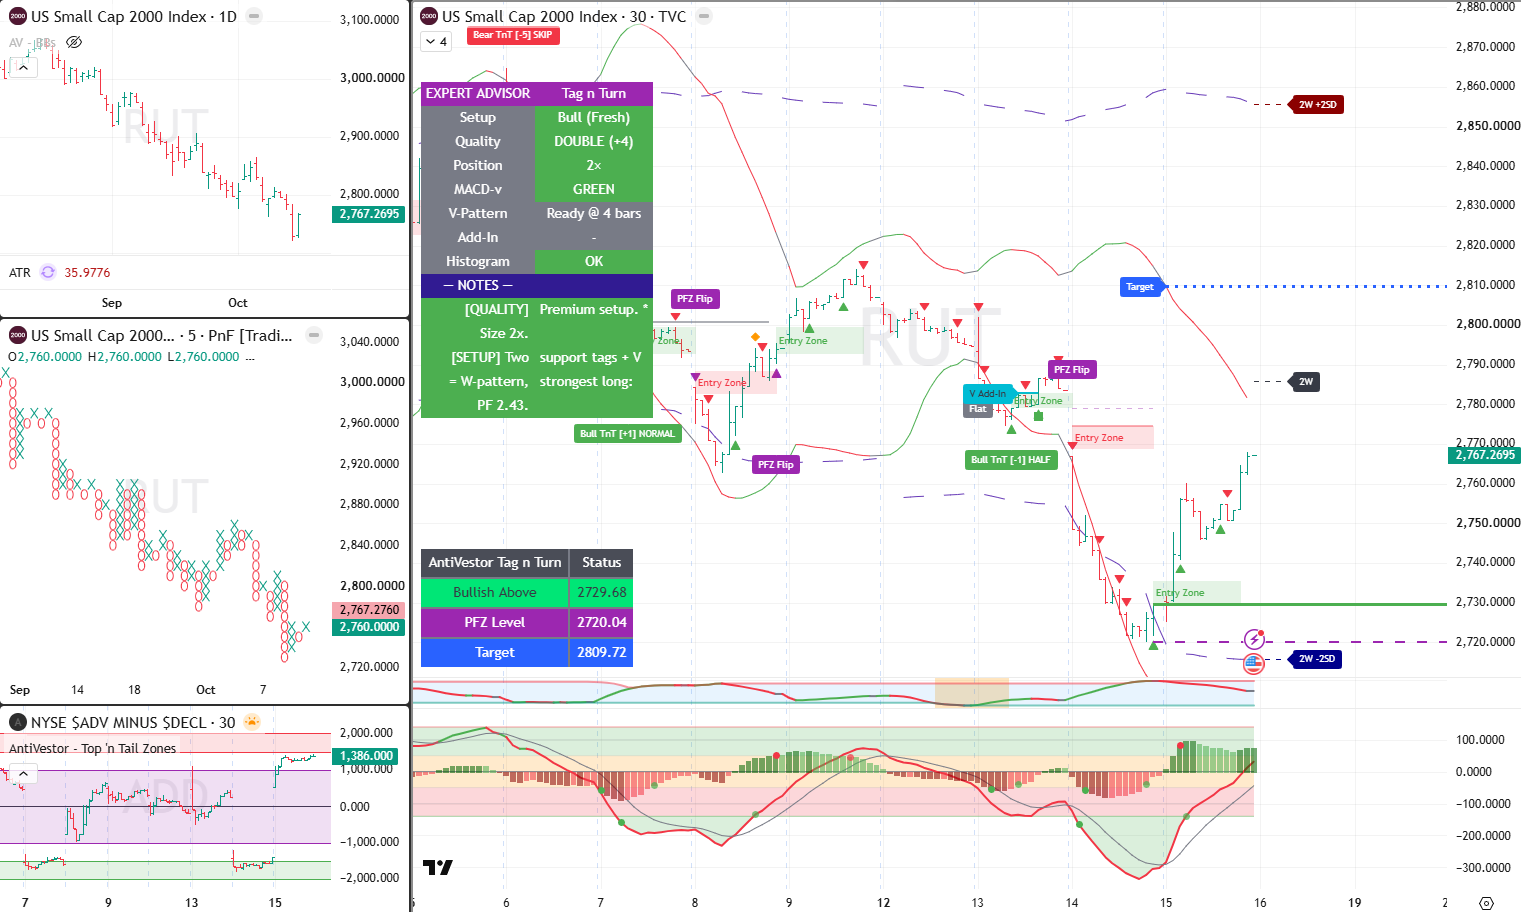This screenshot has height=912, width=1521.
Task: Click the PFZ Level value 2720.04
Action: 601,622
